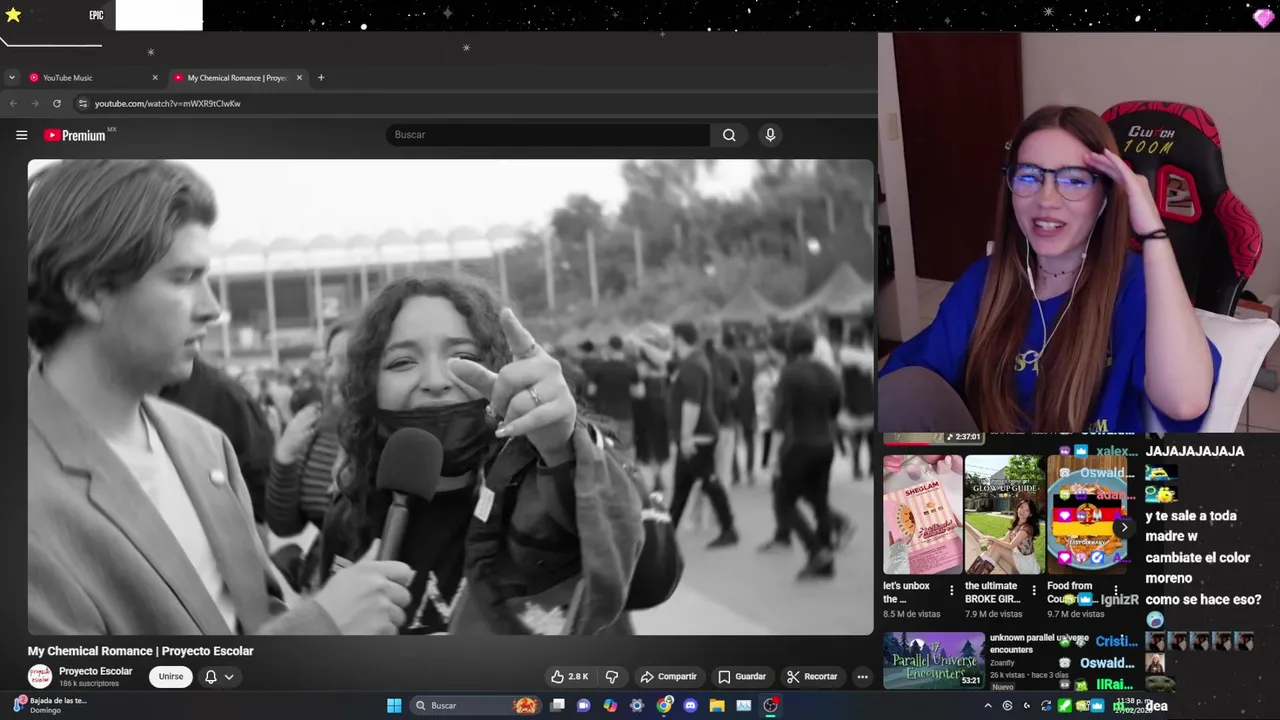Open the YouTube hamburger guide menu

click(21, 135)
